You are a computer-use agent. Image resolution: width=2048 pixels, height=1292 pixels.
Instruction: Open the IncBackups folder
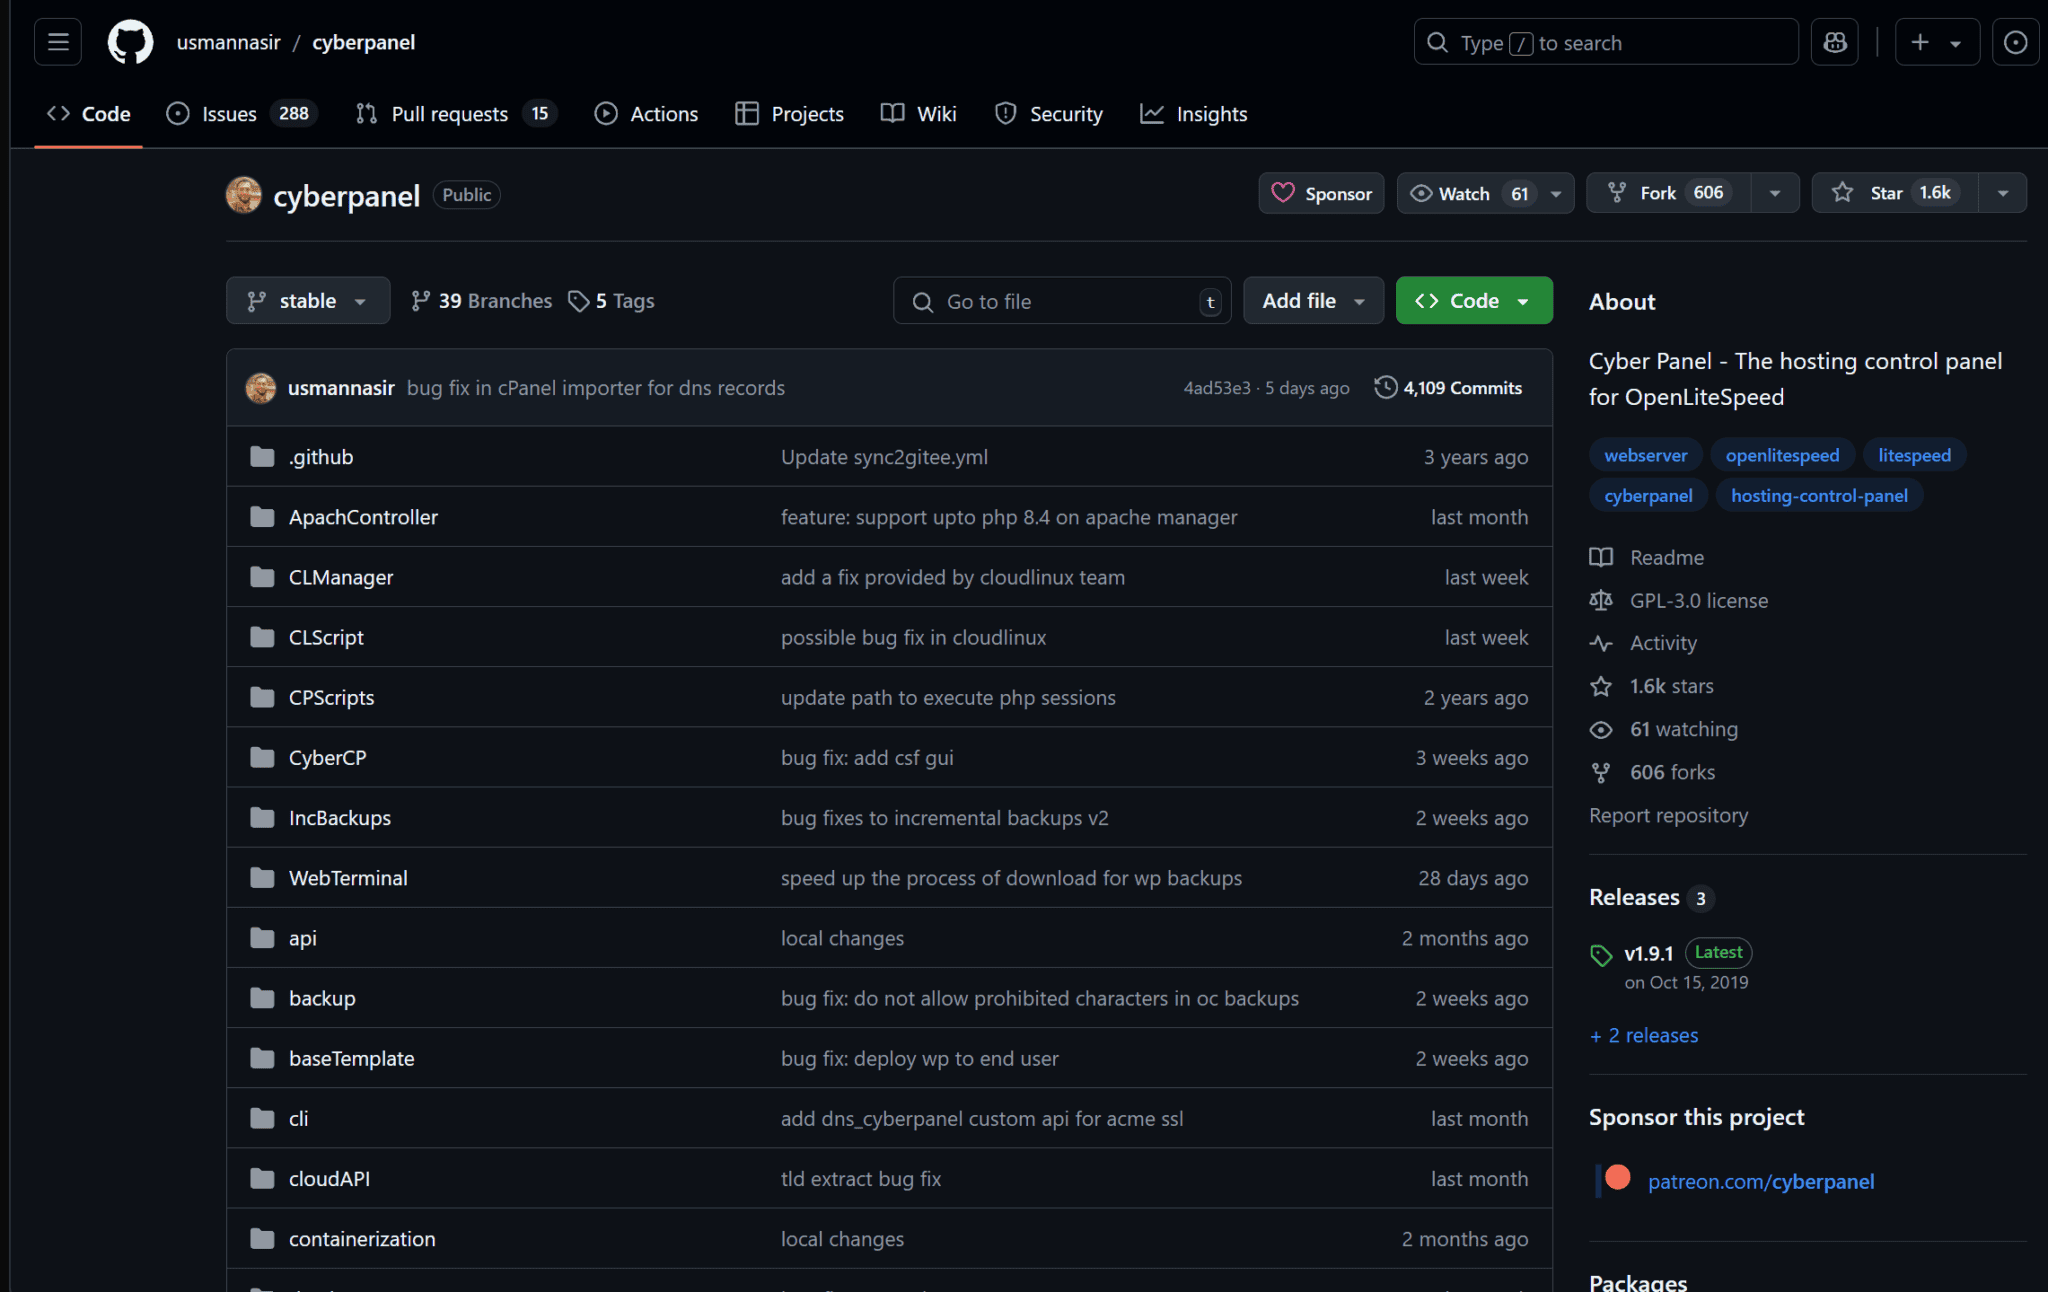[340, 817]
